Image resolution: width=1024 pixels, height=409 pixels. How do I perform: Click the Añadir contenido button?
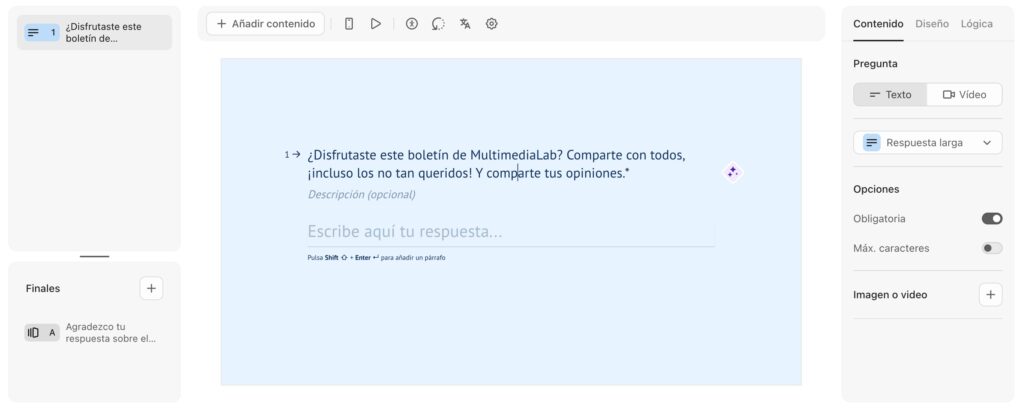click(265, 24)
